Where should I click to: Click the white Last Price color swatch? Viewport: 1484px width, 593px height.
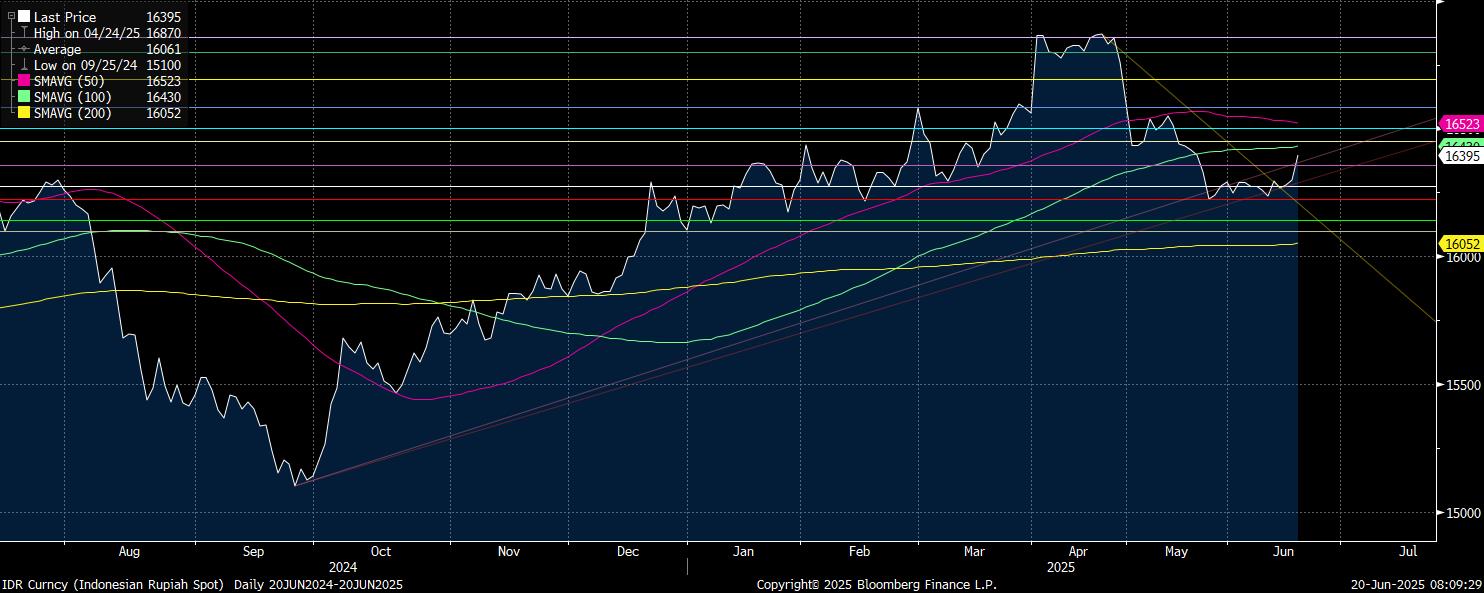point(24,17)
